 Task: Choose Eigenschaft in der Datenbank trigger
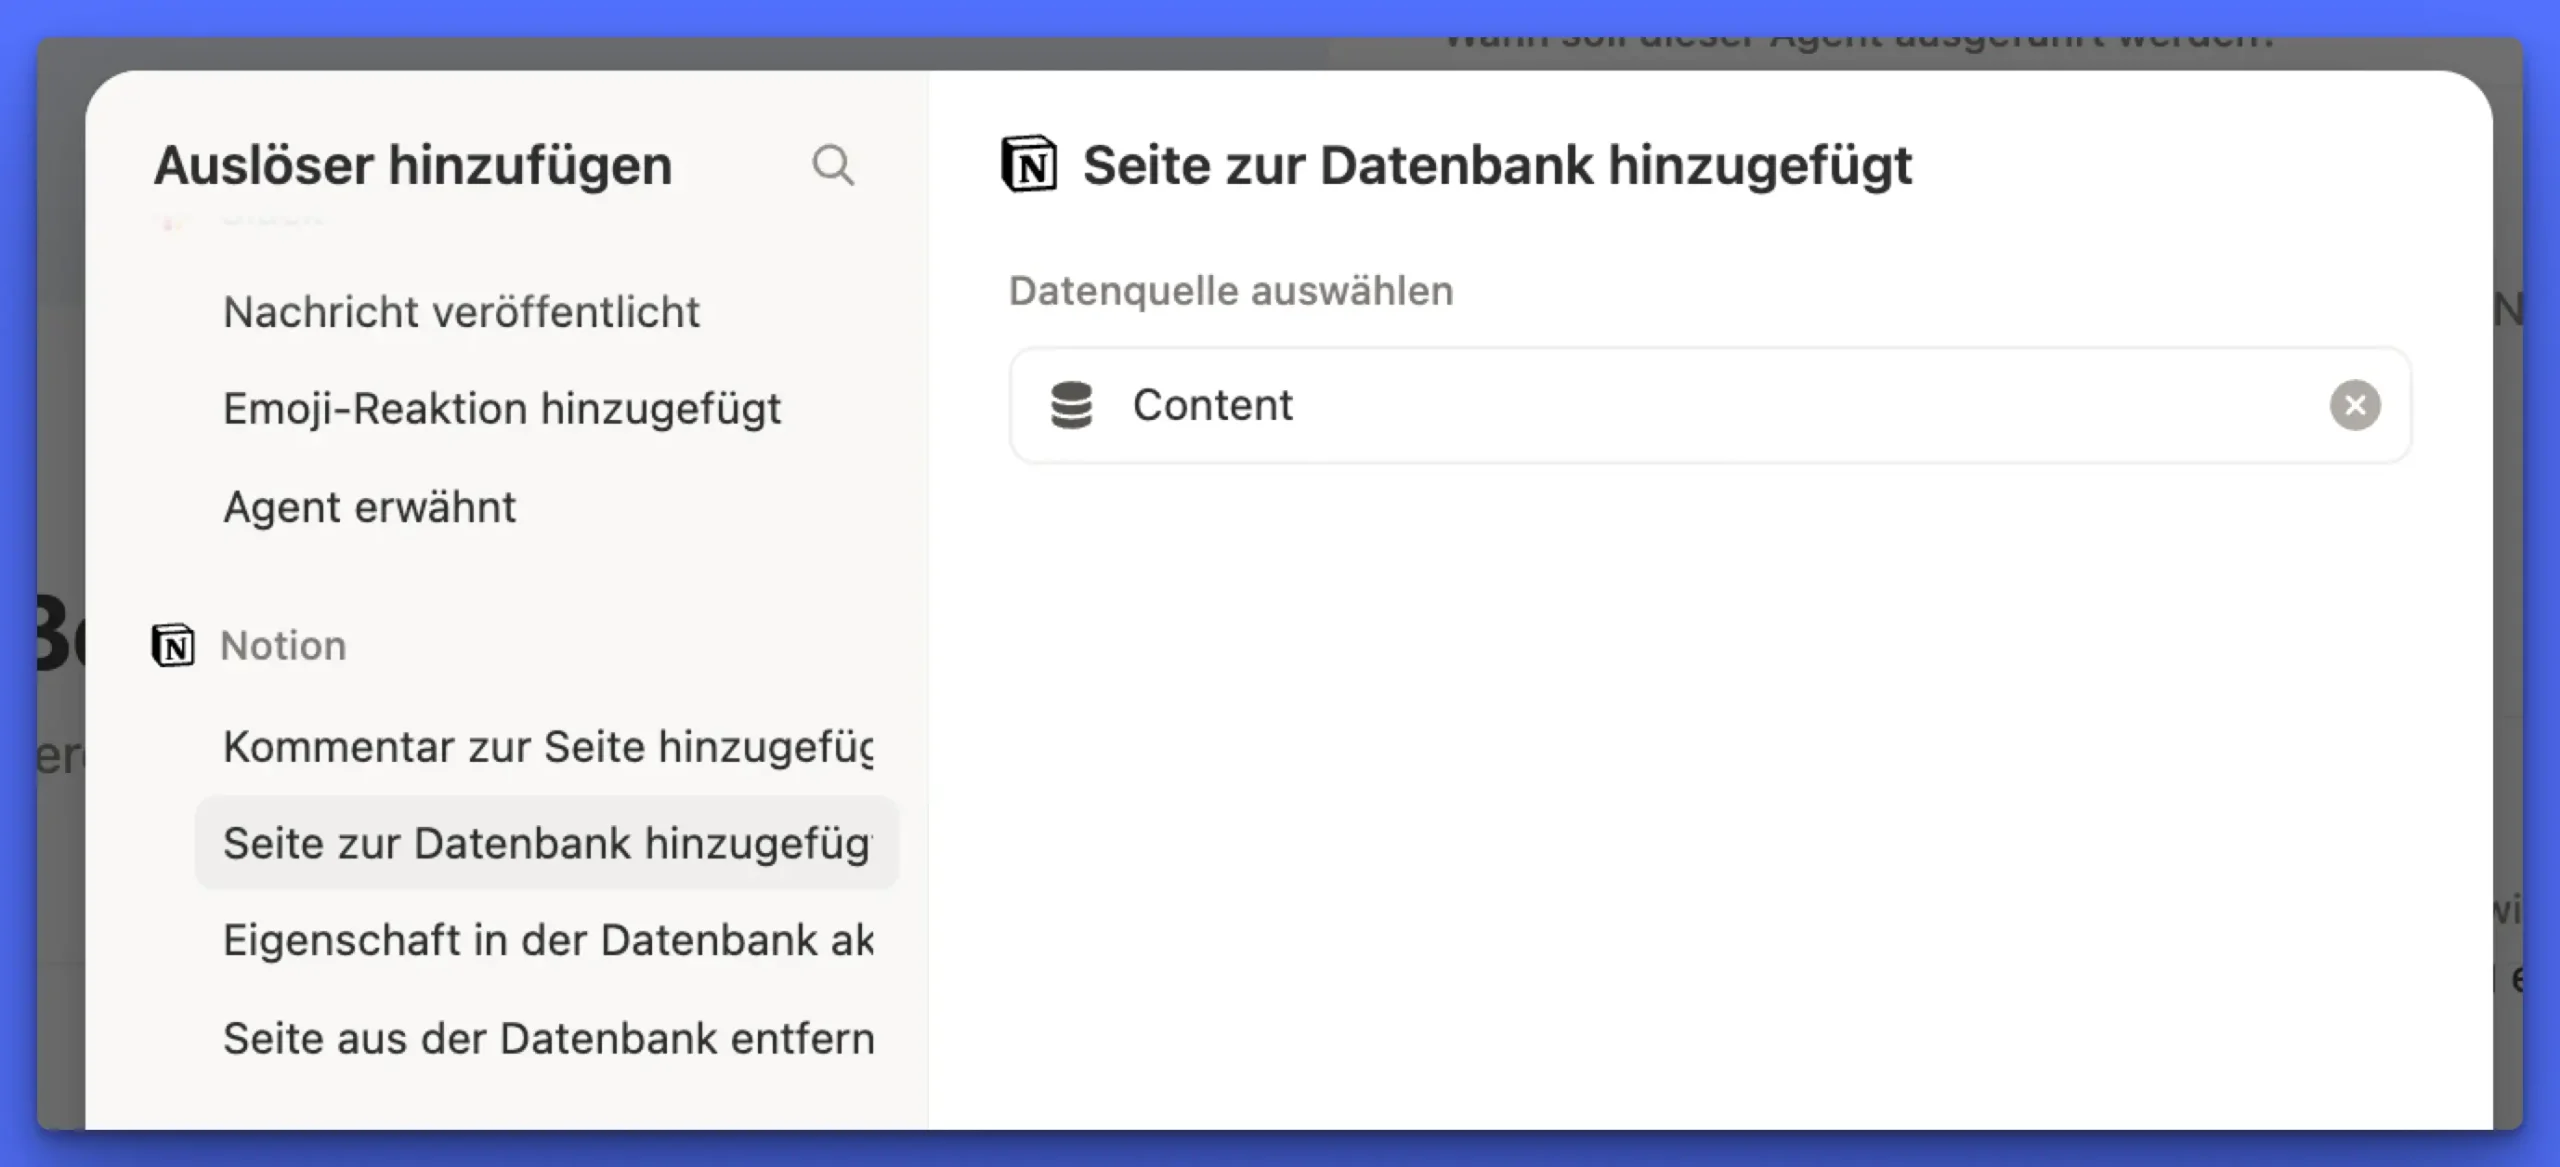[547, 940]
